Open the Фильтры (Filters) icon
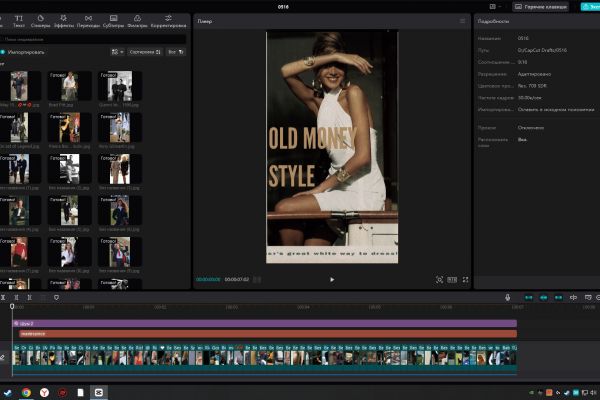600x400 pixels. [x=138, y=21]
